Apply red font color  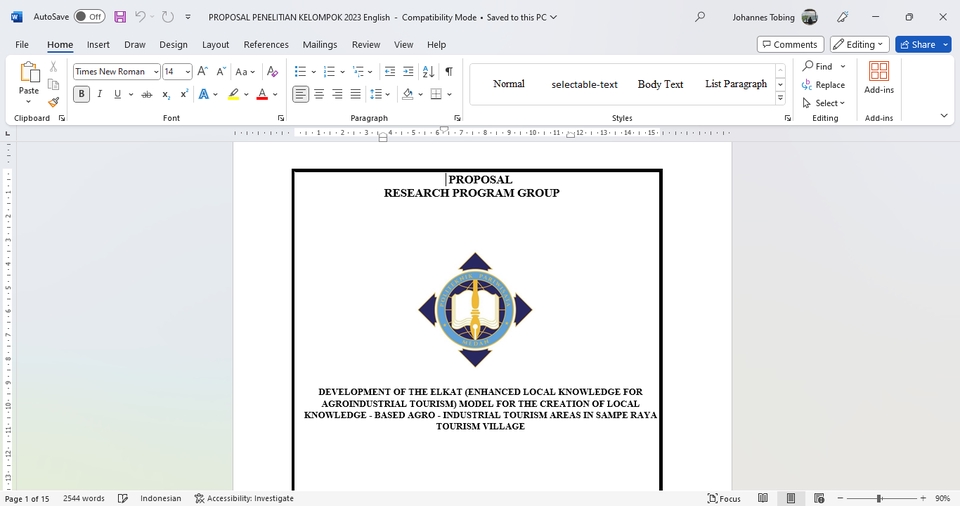(x=262, y=94)
